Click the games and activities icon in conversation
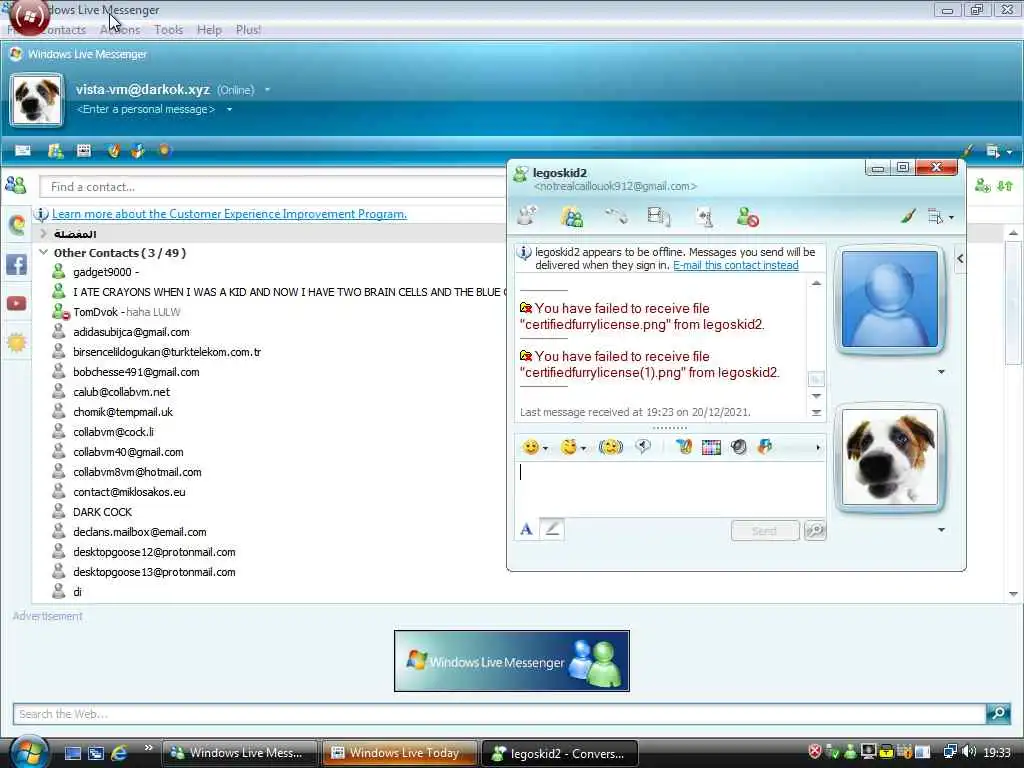This screenshot has height=768, width=1024. click(704, 216)
